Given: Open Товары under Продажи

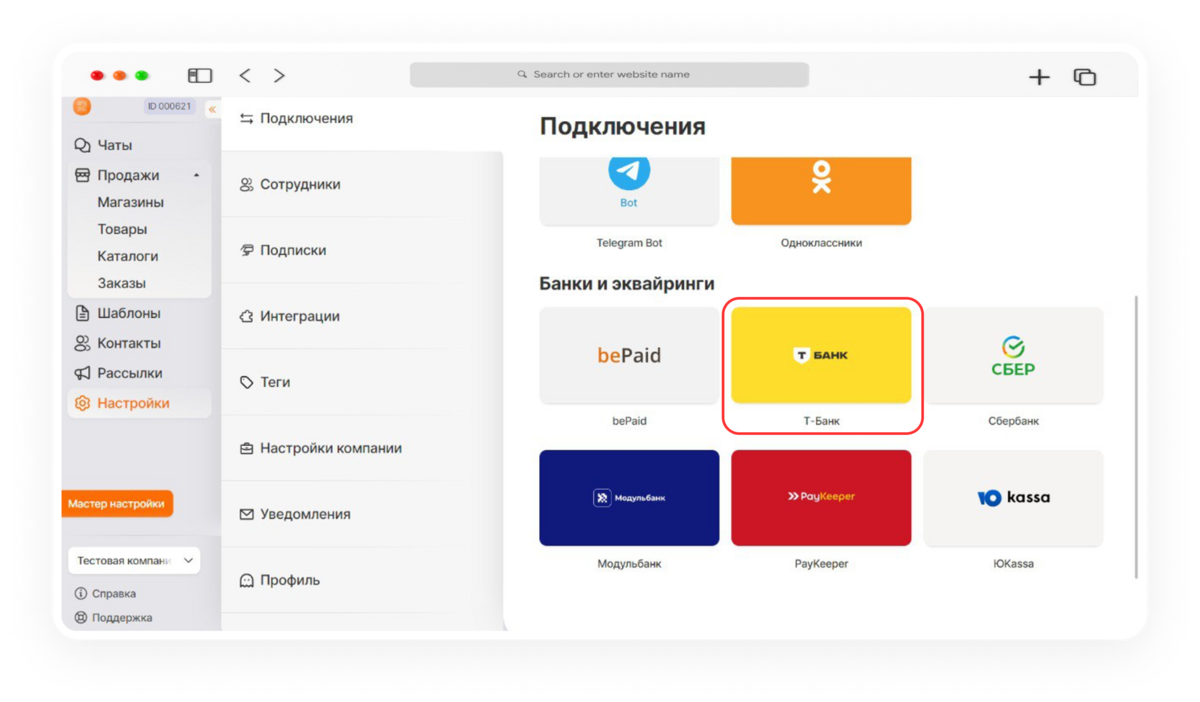Looking at the screenshot, I should click(122, 229).
